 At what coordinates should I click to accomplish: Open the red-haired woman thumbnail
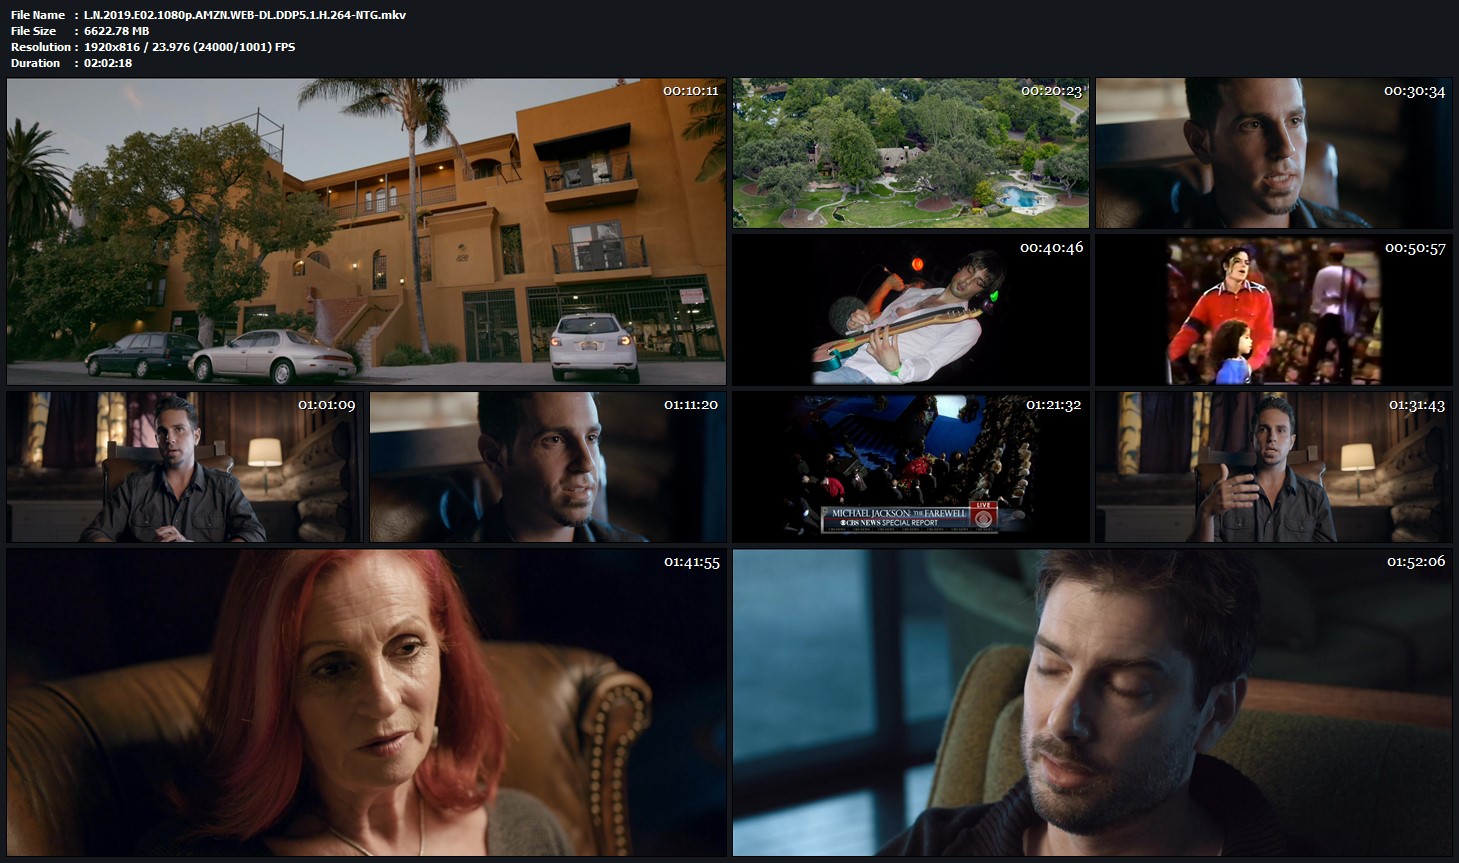[x=366, y=702]
